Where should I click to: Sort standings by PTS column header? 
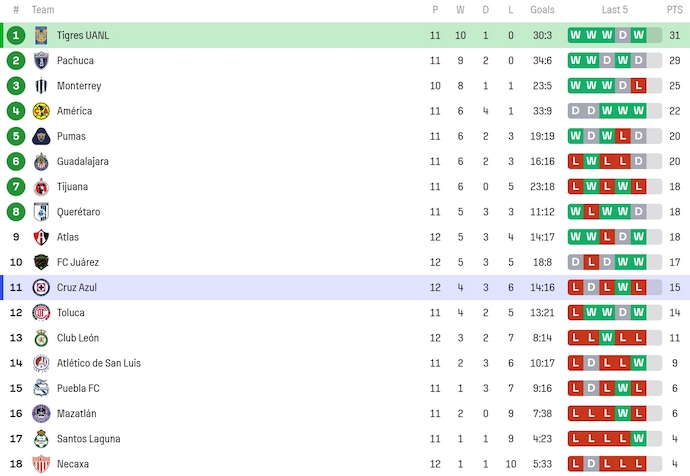click(675, 9)
